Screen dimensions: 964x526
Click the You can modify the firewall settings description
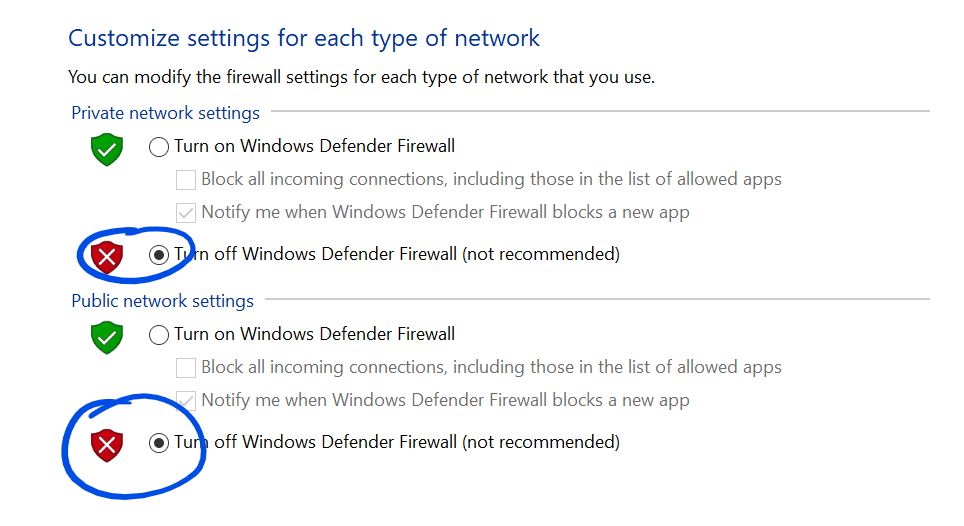point(362,77)
